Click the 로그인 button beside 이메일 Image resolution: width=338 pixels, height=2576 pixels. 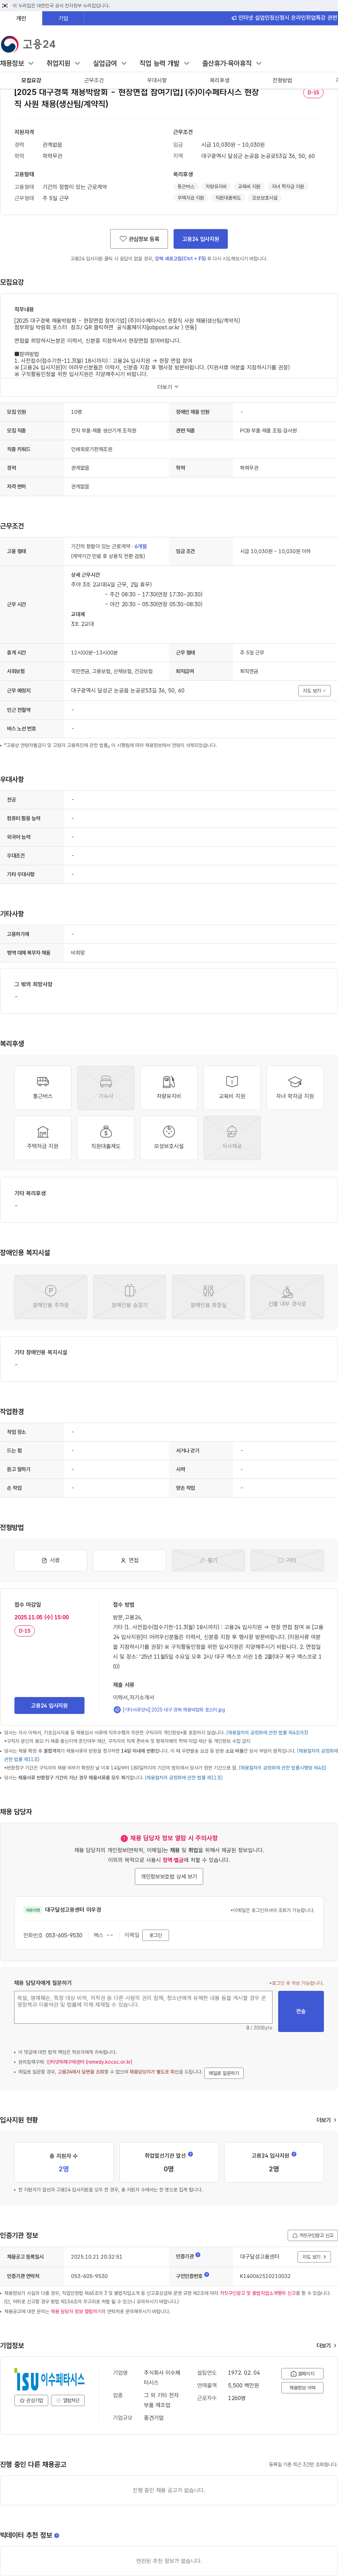pos(155,1935)
